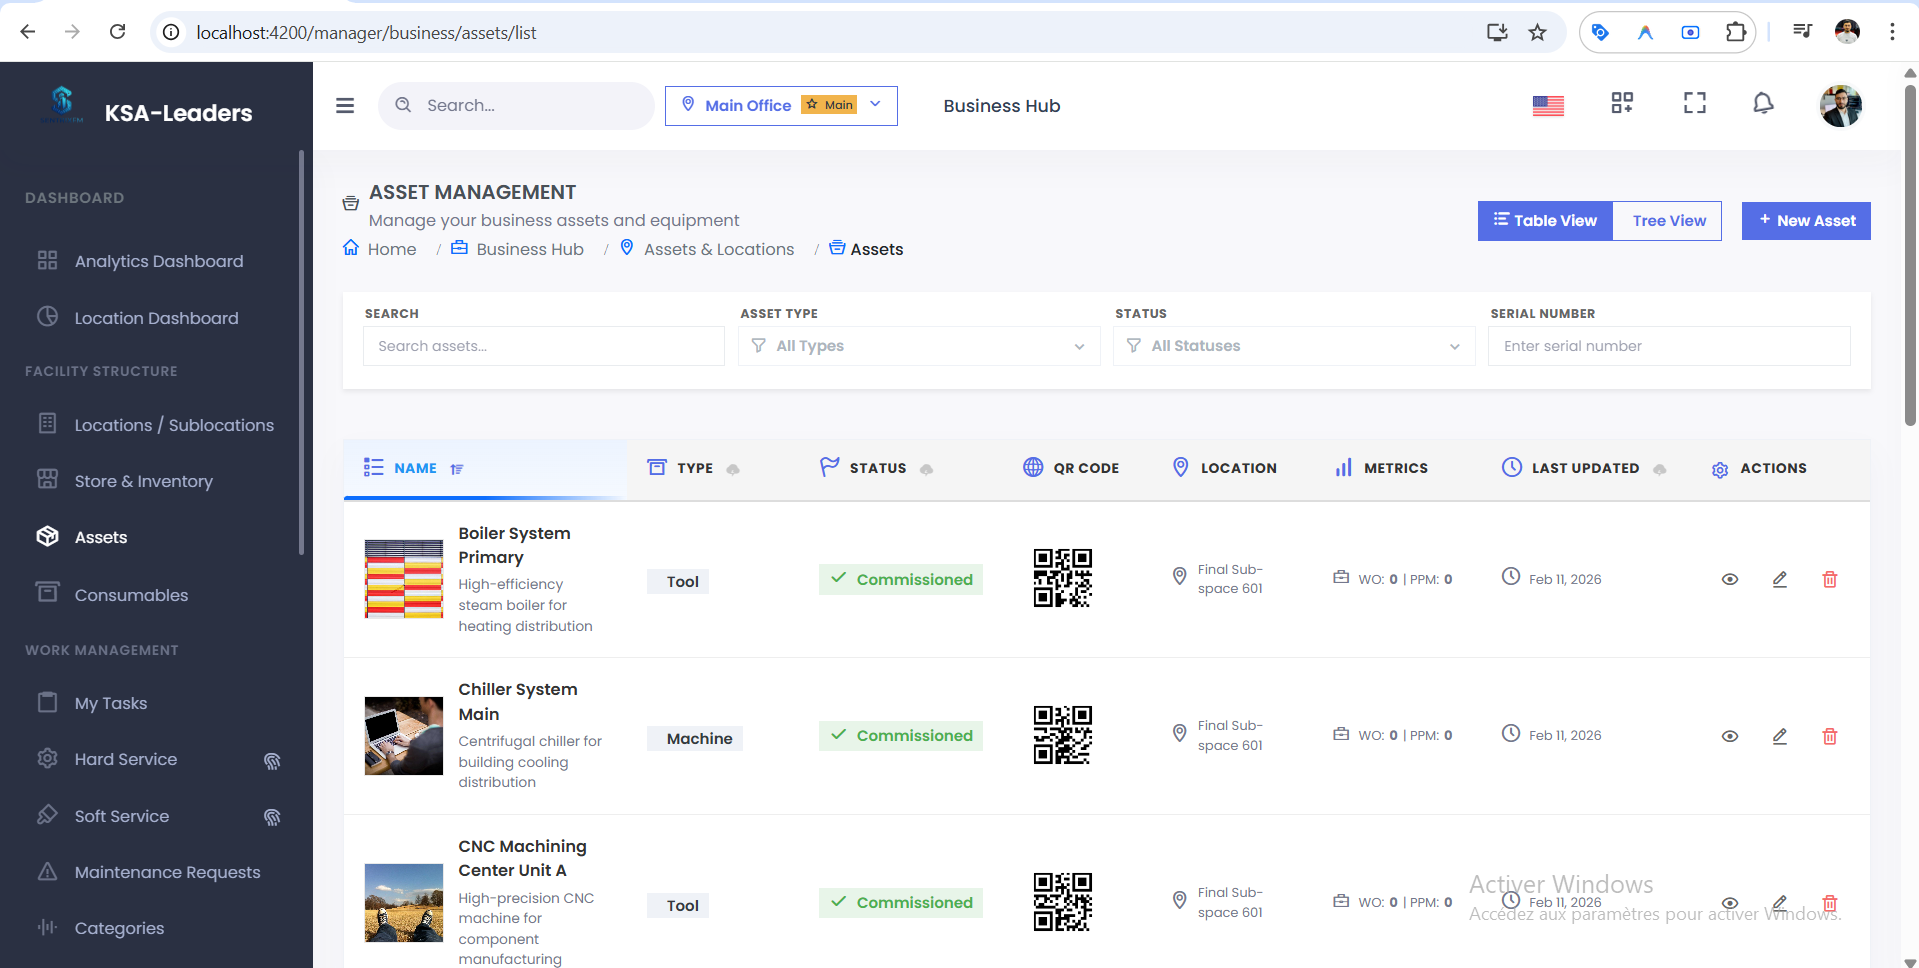Image resolution: width=1919 pixels, height=968 pixels.
Task: Click the New Asset button
Action: pos(1806,220)
